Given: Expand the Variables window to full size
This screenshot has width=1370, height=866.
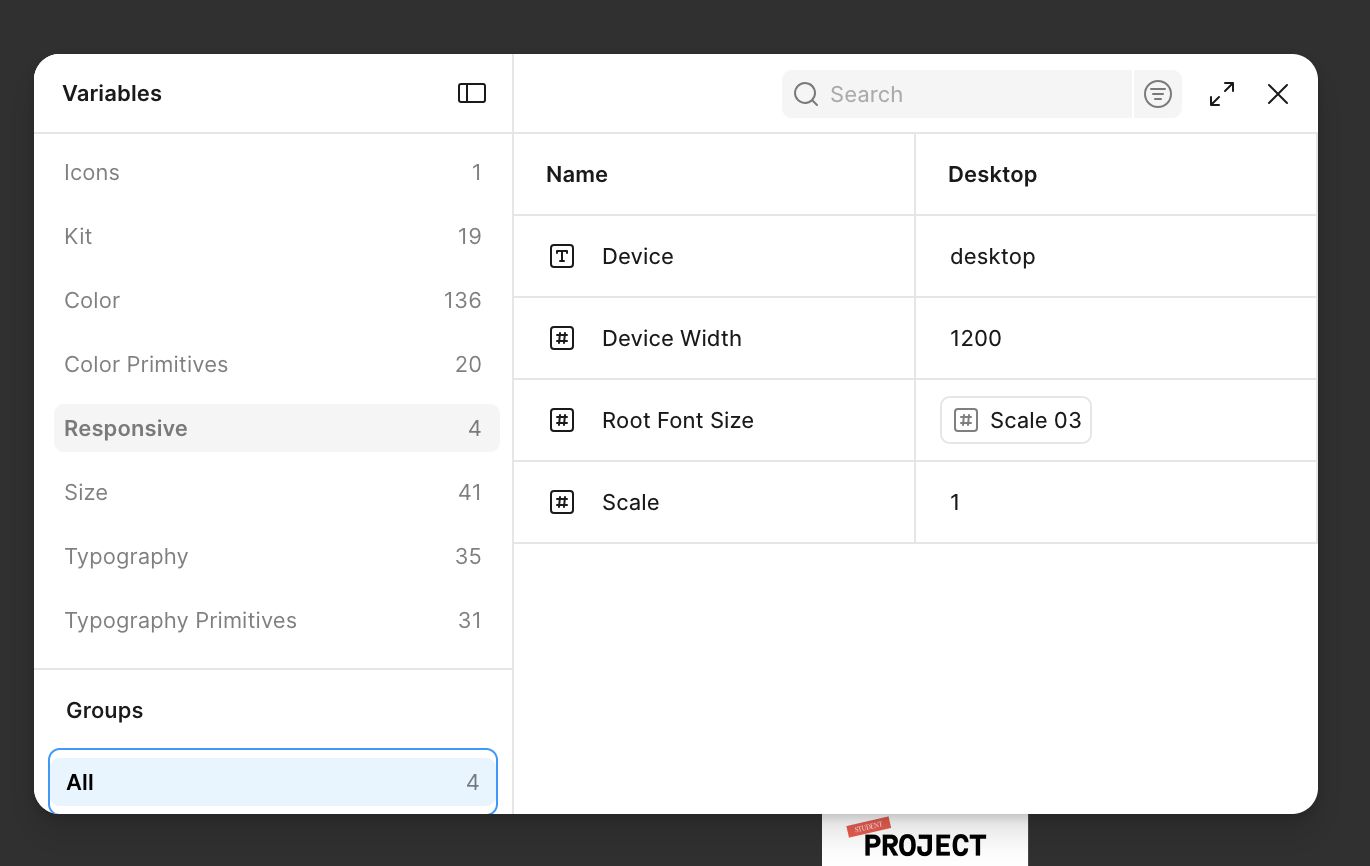Looking at the screenshot, I should [x=1222, y=94].
